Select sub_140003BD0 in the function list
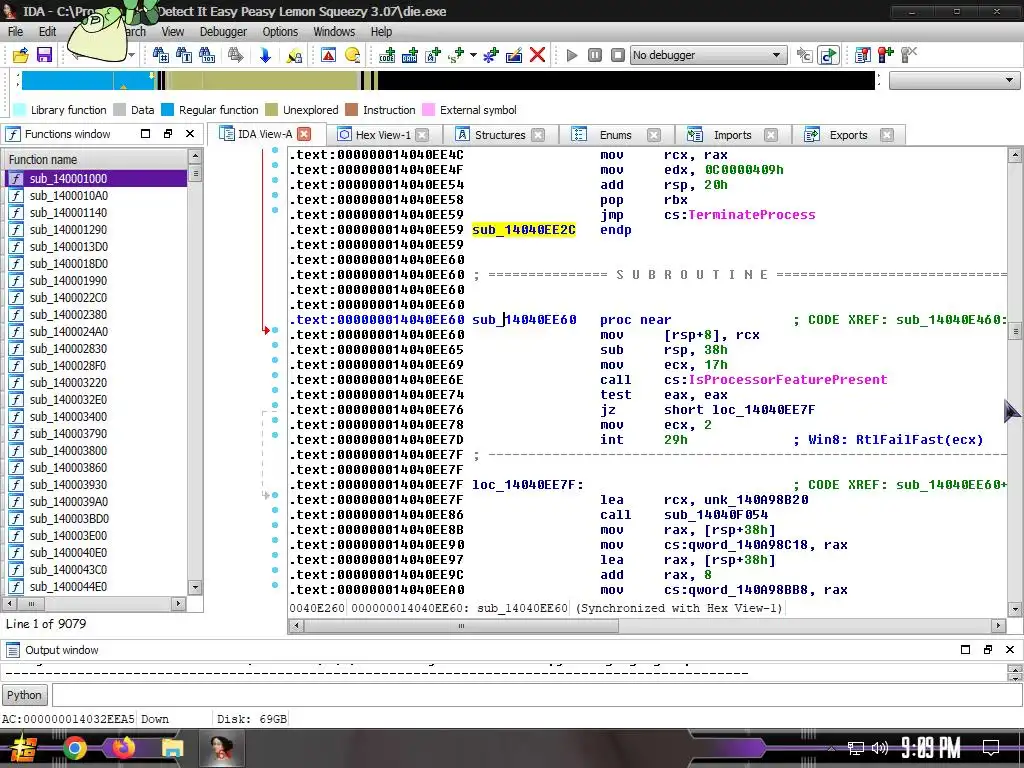The width and height of the screenshot is (1024, 768). 96,519
